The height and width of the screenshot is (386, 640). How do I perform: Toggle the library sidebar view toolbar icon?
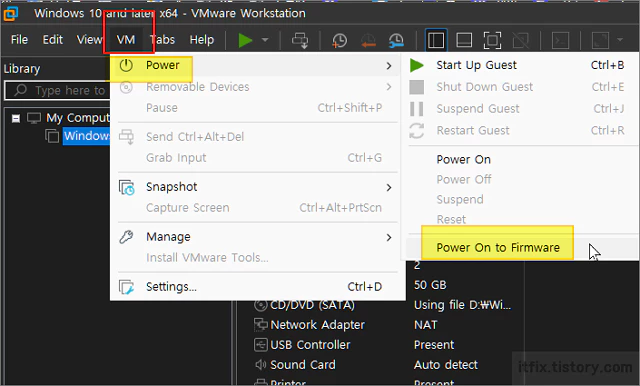click(x=436, y=40)
